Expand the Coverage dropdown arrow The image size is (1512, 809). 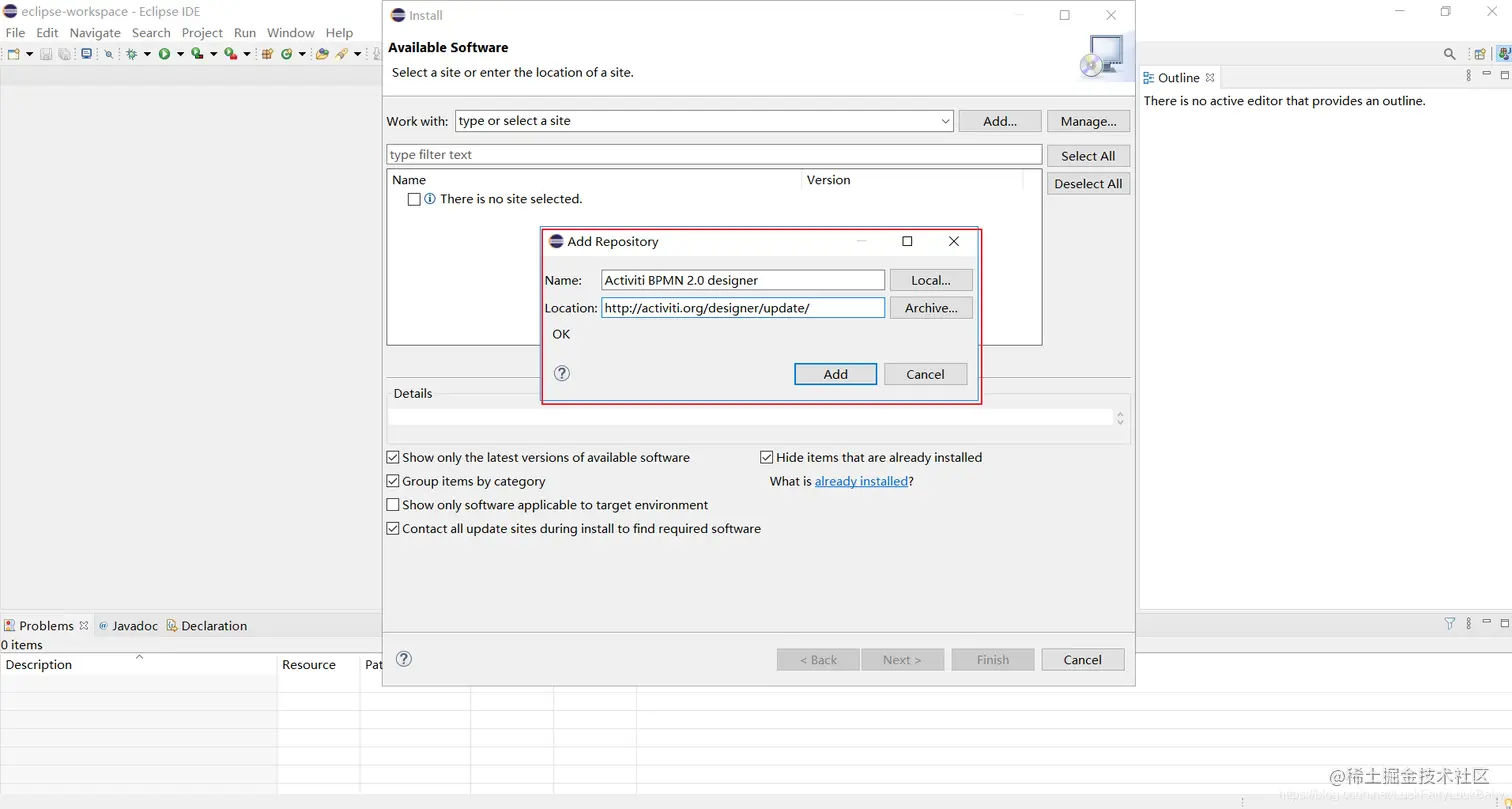coord(213,54)
